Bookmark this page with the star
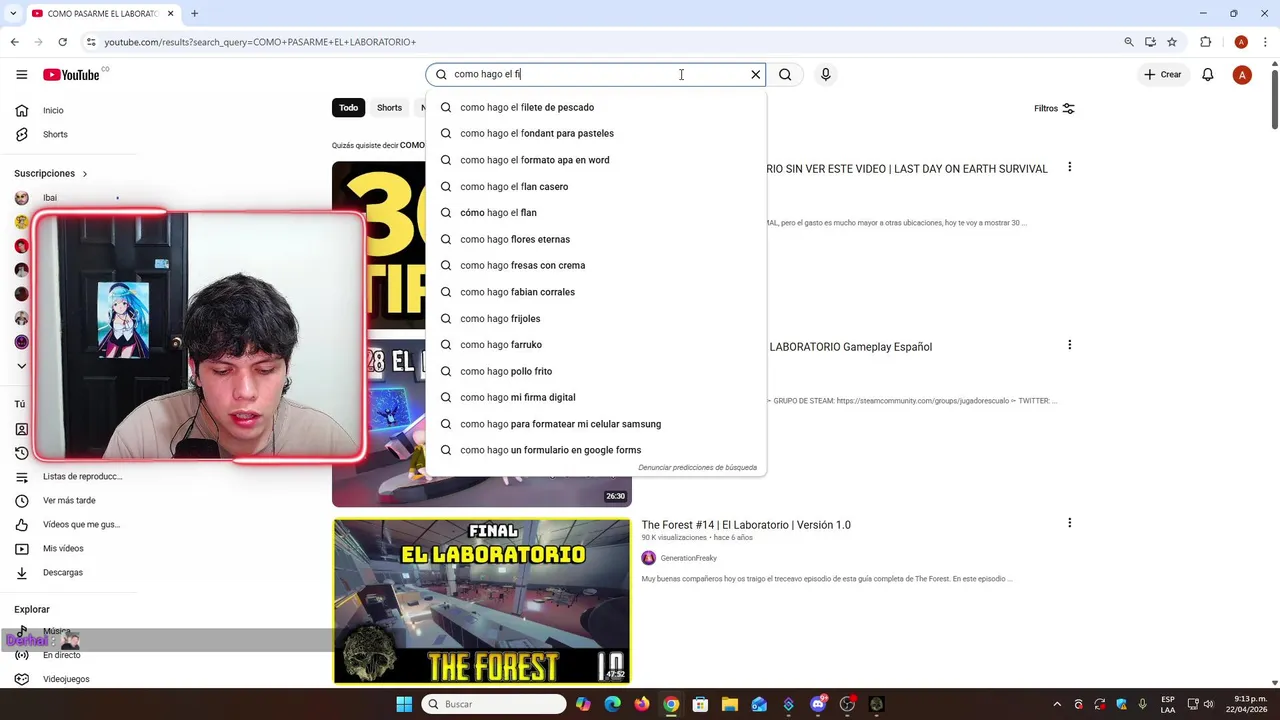This screenshot has width=1280, height=720. click(x=1172, y=42)
